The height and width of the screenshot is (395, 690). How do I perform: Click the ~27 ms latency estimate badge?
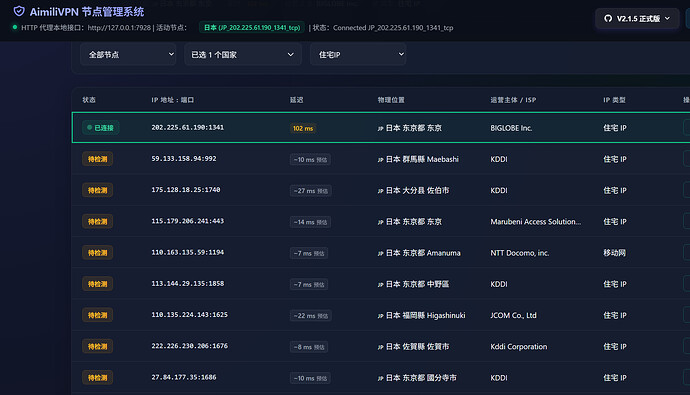click(x=310, y=191)
